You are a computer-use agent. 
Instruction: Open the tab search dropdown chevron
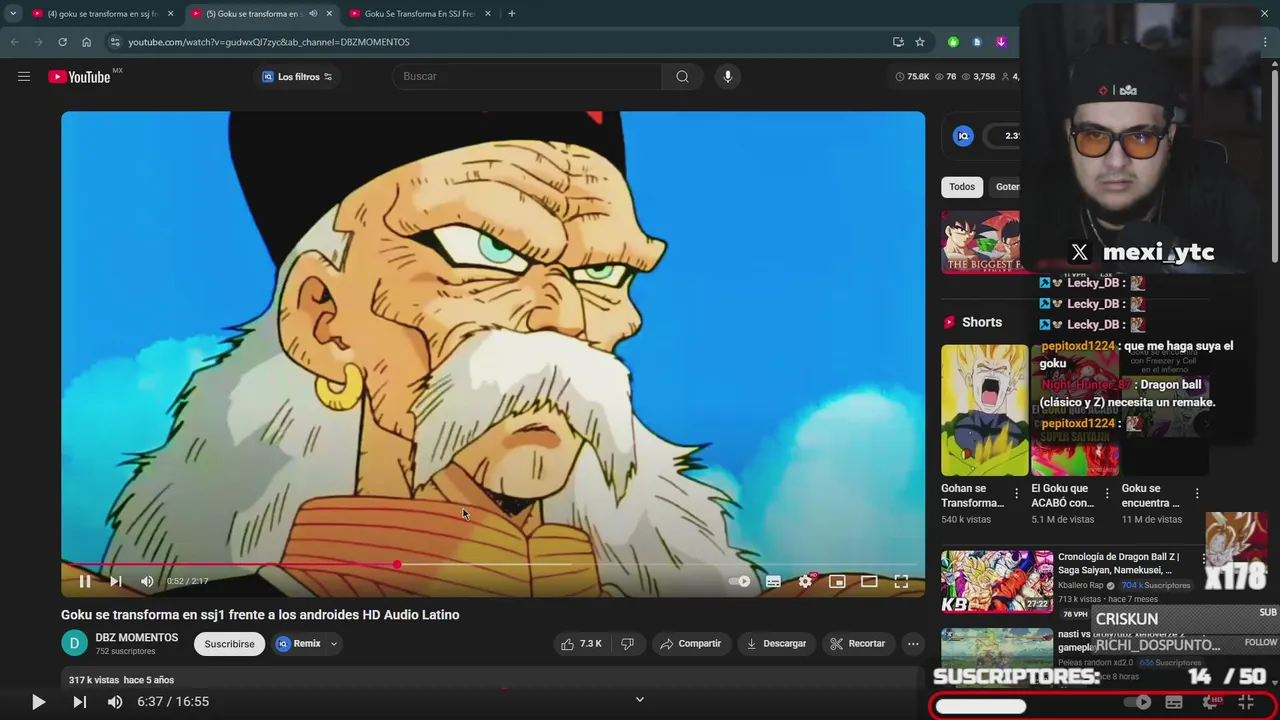coord(13,14)
